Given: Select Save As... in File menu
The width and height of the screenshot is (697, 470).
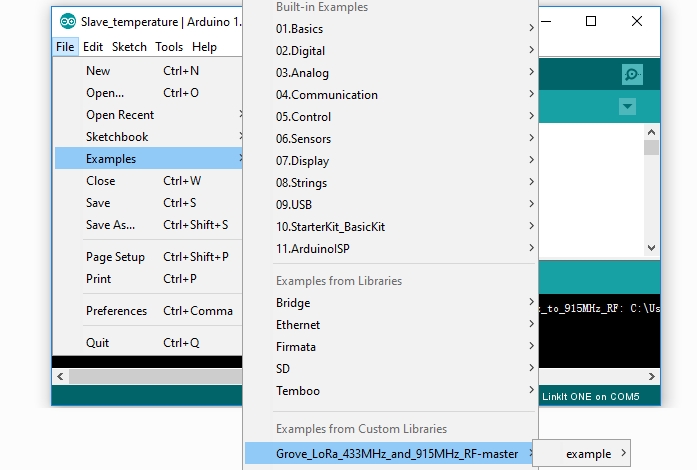Looking at the screenshot, I should pos(110,225).
